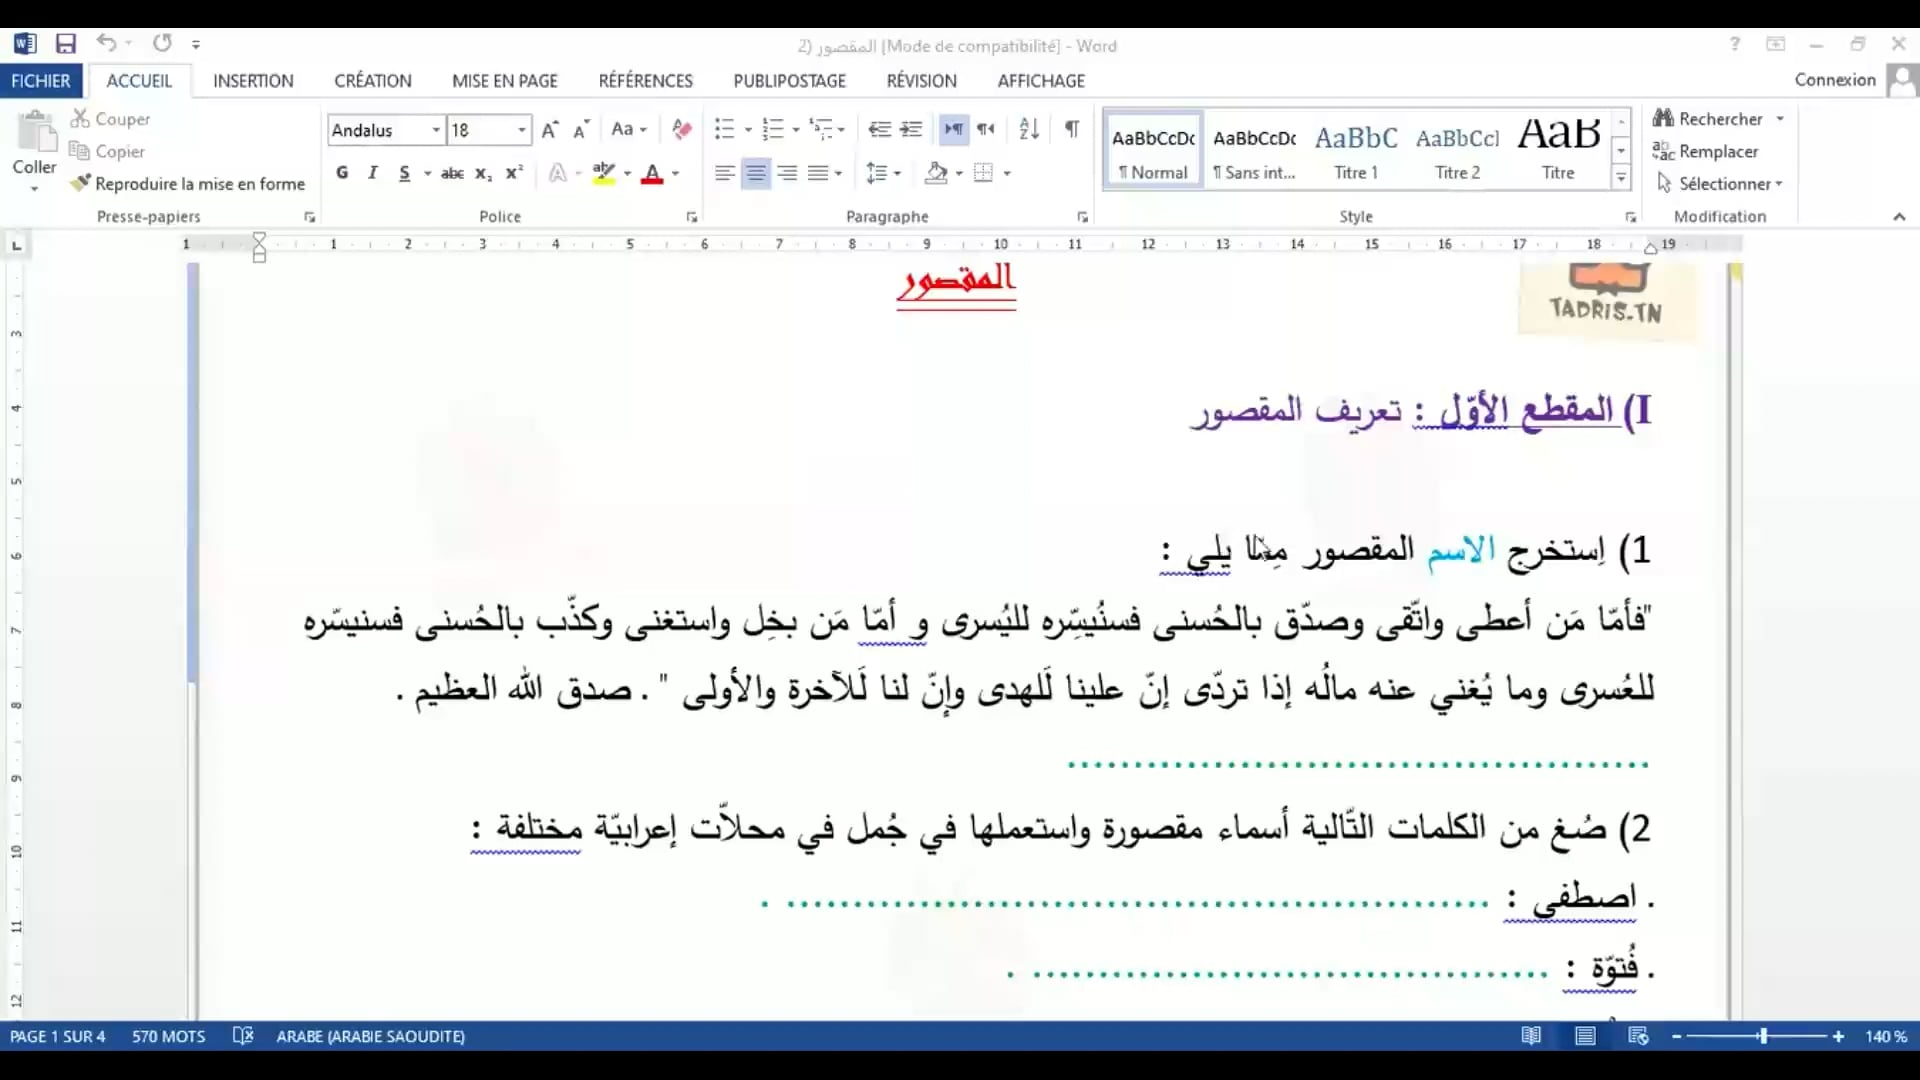The width and height of the screenshot is (1920, 1080).
Task: Click the bulleted list icon
Action: pyautogui.click(x=724, y=129)
